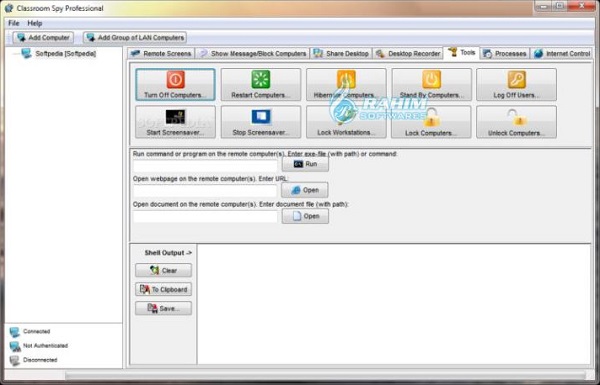Click Open button for webpage URL
This screenshot has height=385, width=600.
point(305,190)
